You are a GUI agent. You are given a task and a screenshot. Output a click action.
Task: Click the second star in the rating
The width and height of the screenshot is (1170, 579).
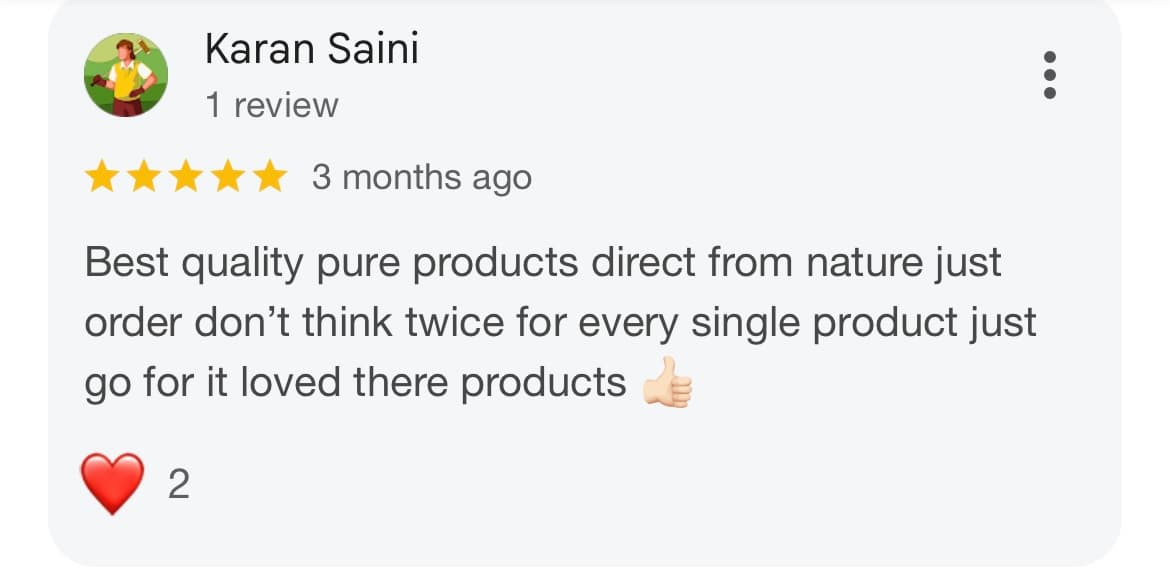pyautogui.click(x=144, y=176)
